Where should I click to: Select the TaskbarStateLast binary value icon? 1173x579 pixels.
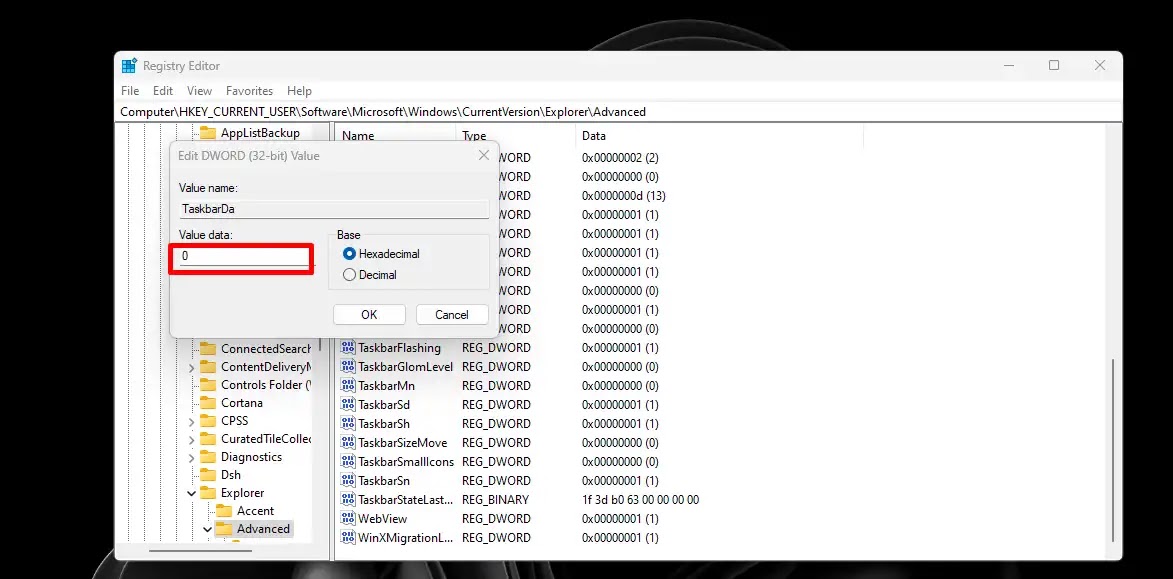[347, 500]
